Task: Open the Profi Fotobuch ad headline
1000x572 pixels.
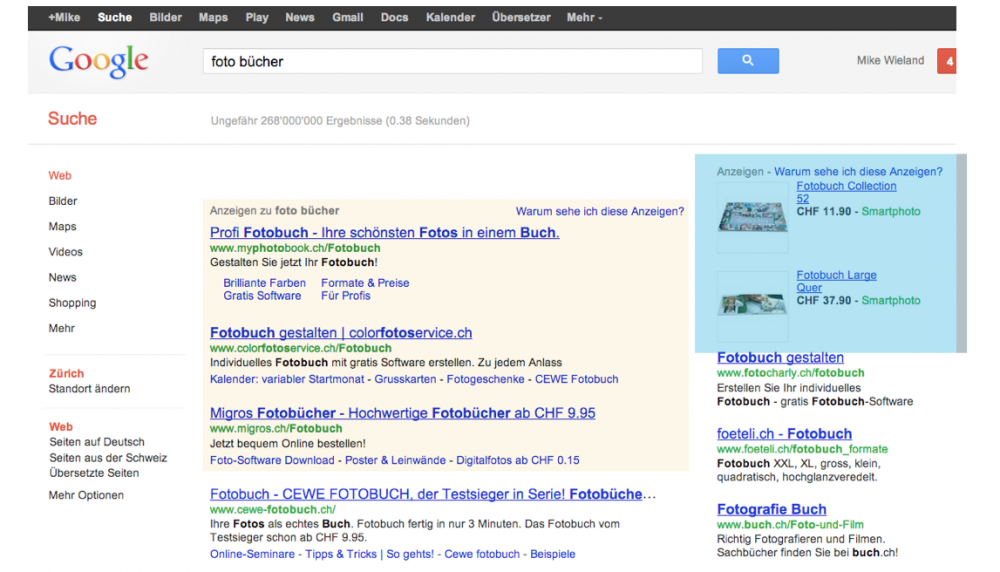Action: [x=385, y=233]
